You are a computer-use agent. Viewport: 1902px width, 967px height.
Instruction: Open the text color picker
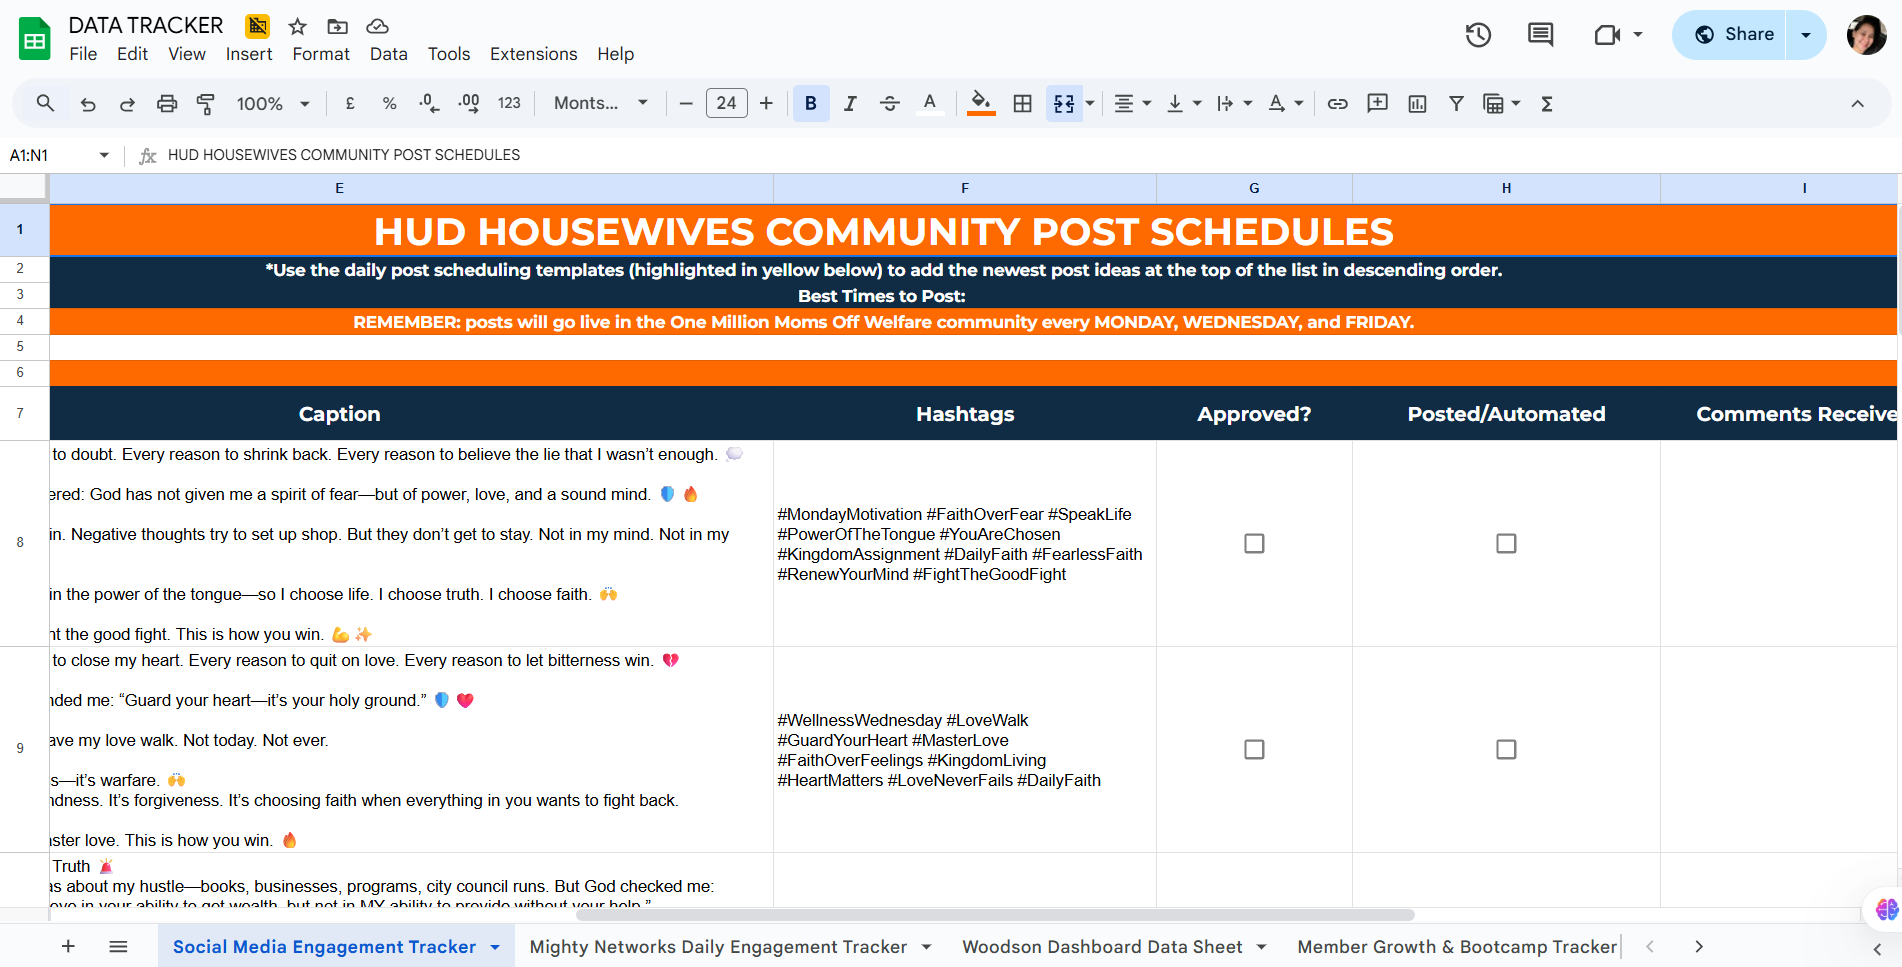pyautogui.click(x=930, y=103)
